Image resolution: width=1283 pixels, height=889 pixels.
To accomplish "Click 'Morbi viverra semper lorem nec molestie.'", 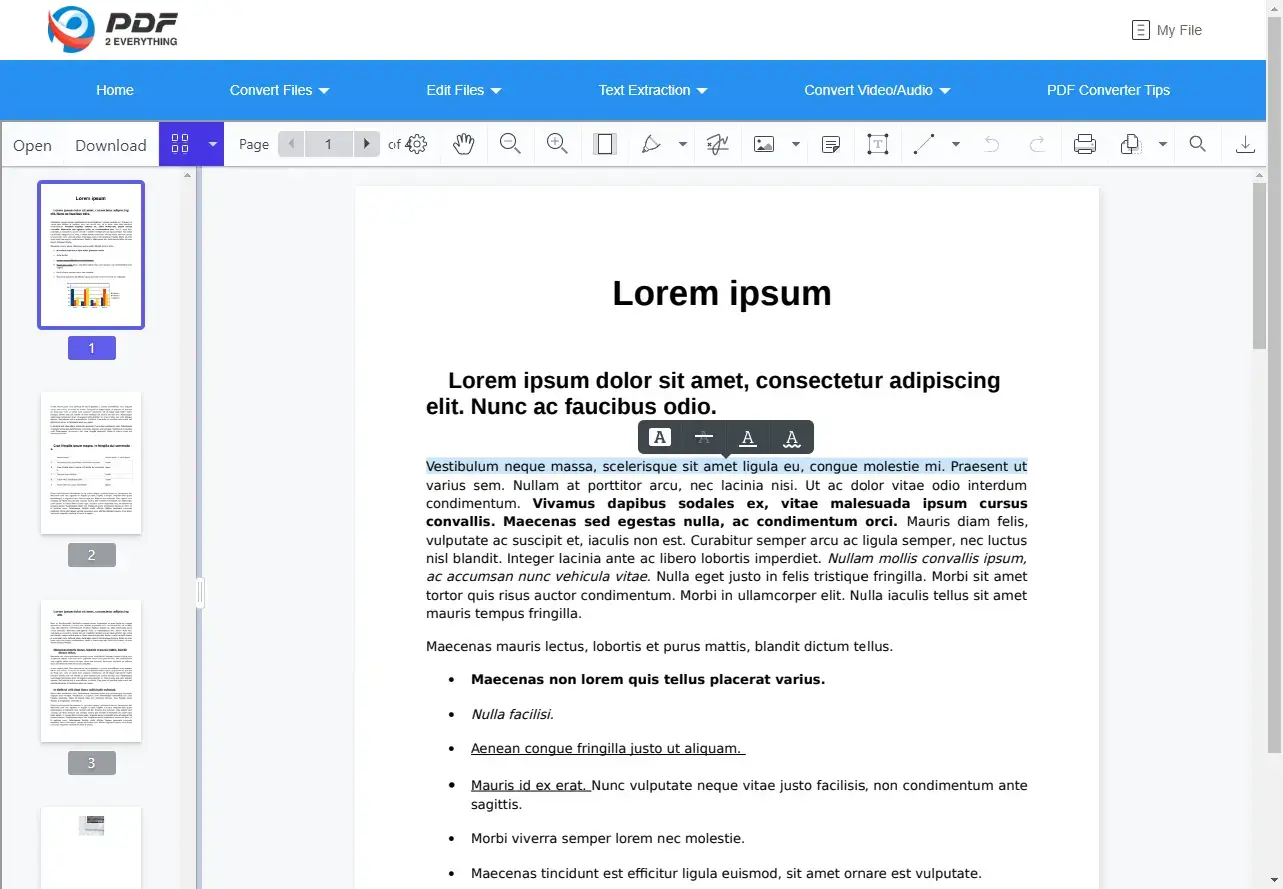I will 608,838.
